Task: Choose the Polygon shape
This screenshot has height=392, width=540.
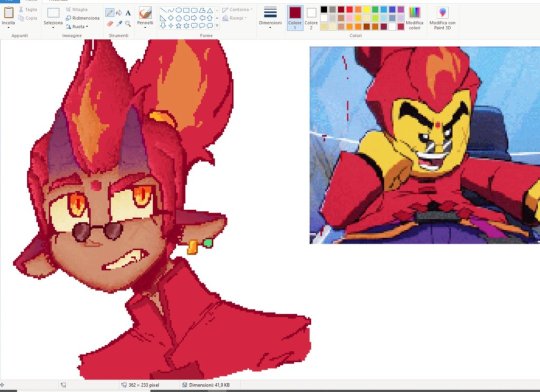Action: tap(202, 10)
